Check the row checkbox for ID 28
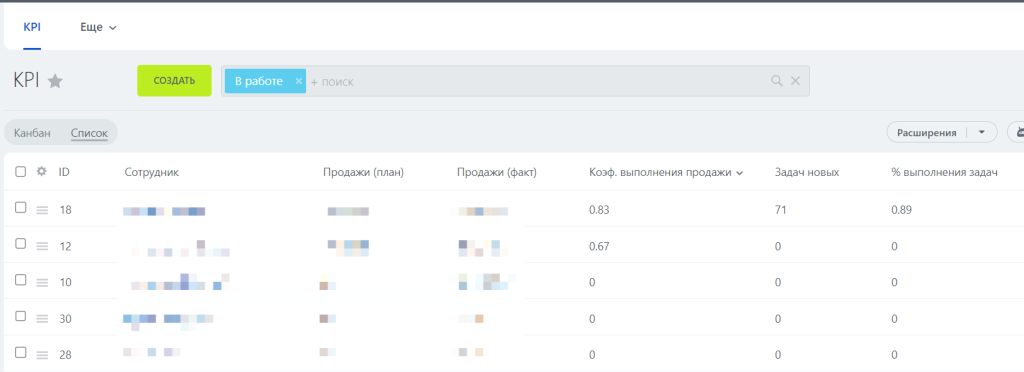 pyautogui.click(x=20, y=352)
